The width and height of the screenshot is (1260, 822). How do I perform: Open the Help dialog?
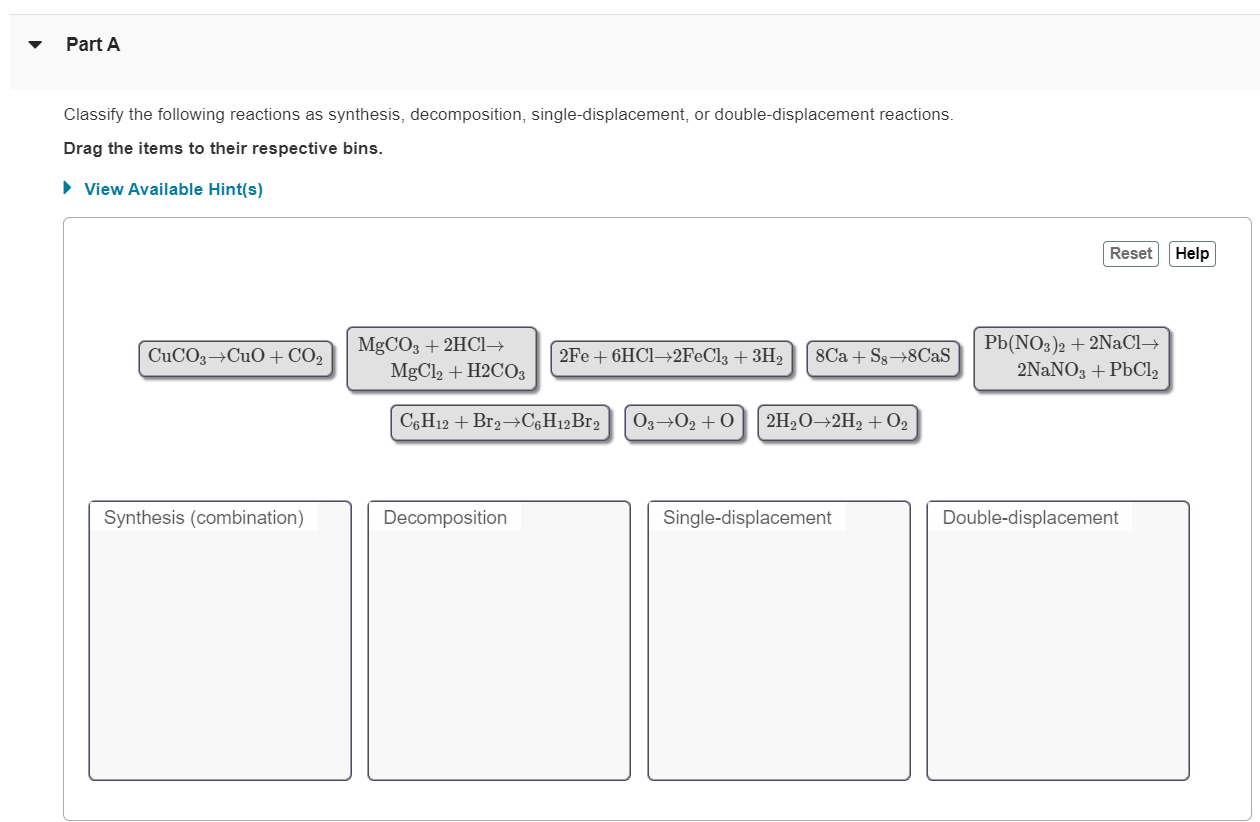tap(1192, 253)
